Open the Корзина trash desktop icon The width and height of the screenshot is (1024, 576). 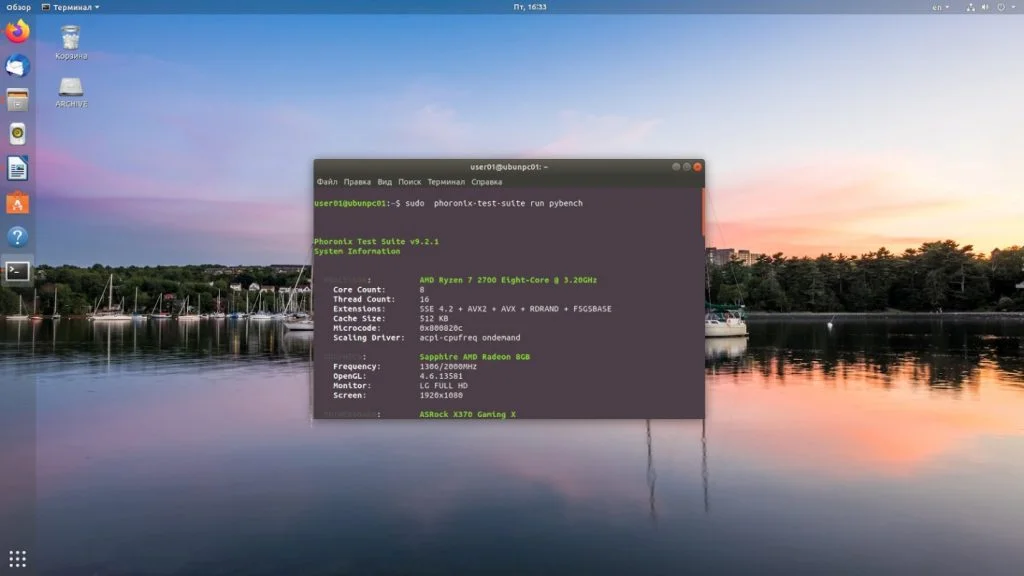coord(71,43)
